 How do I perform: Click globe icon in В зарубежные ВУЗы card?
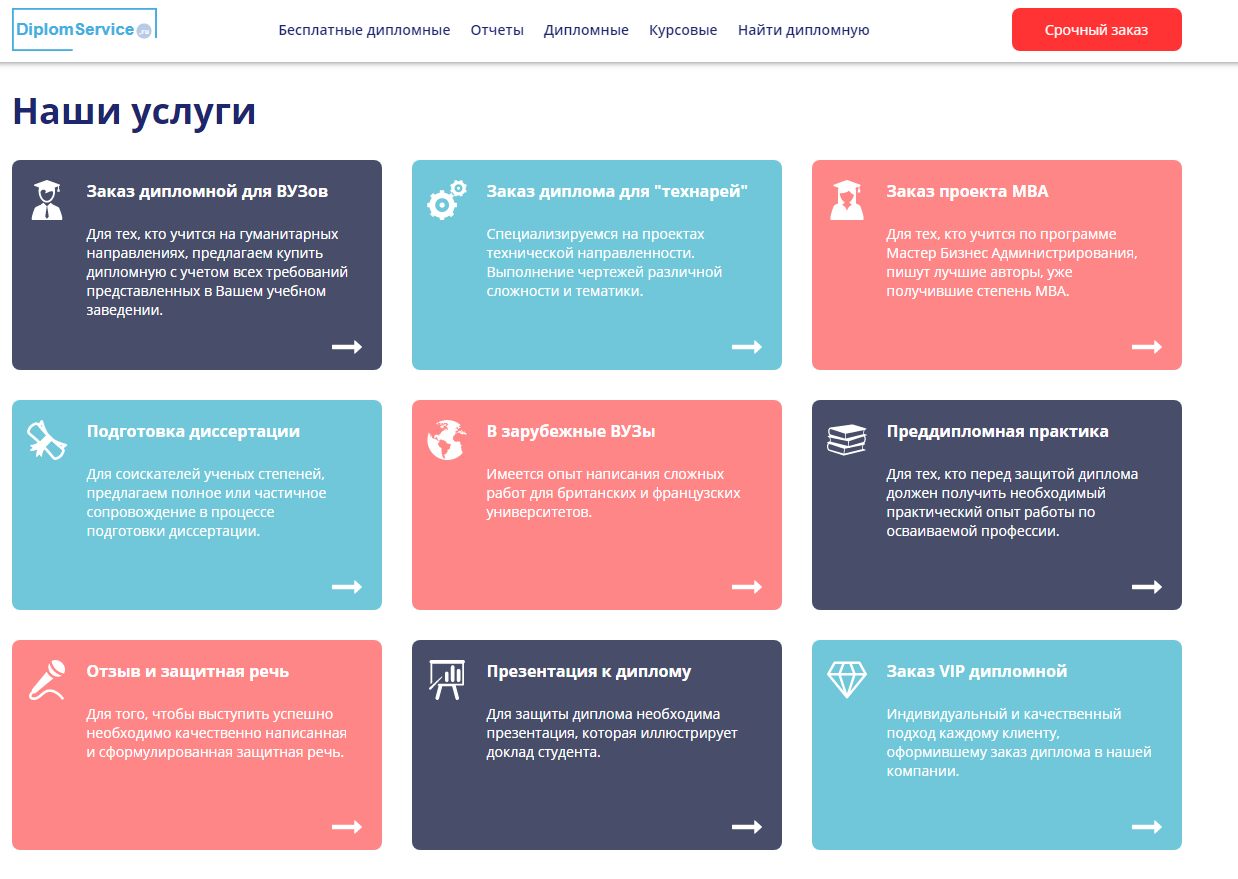(446, 440)
